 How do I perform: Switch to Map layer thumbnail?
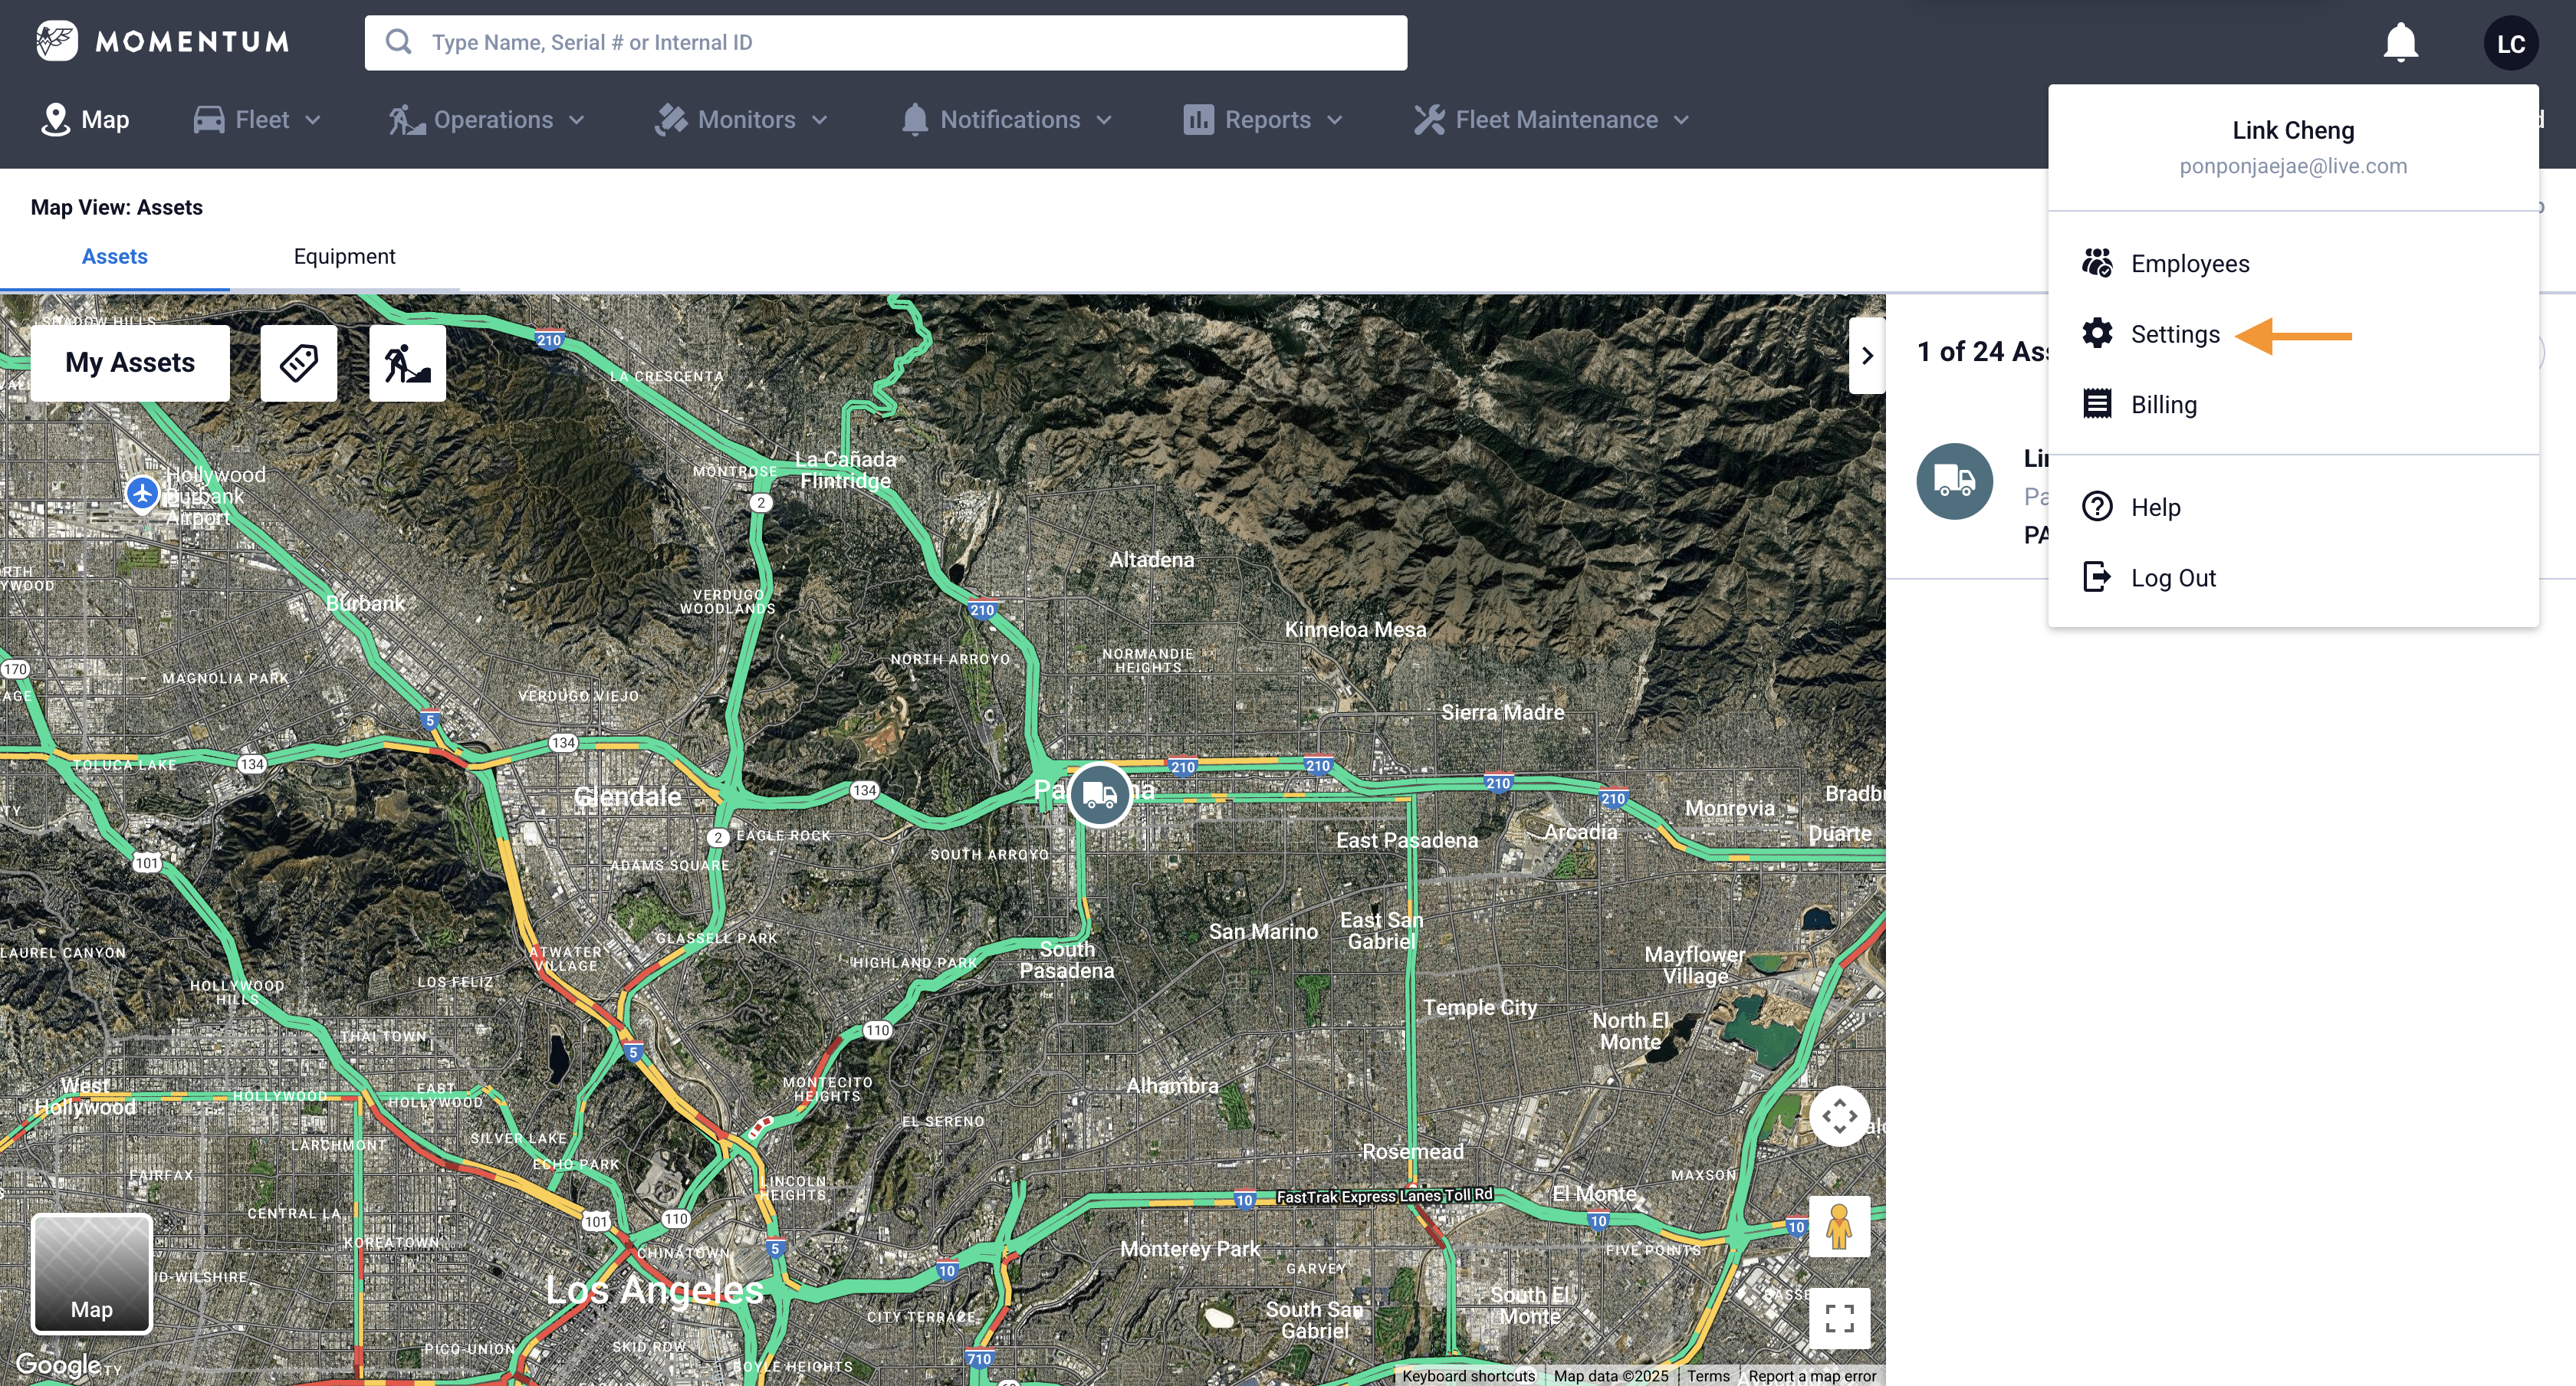pyautogui.click(x=92, y=1273)
